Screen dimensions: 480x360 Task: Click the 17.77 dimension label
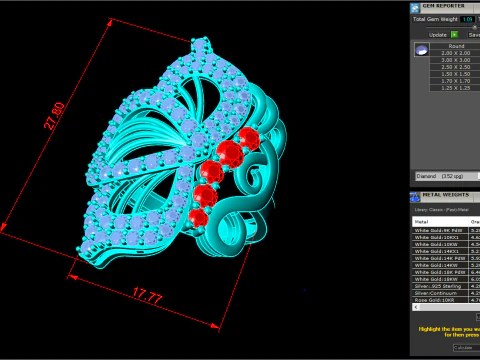click(148, 295)
